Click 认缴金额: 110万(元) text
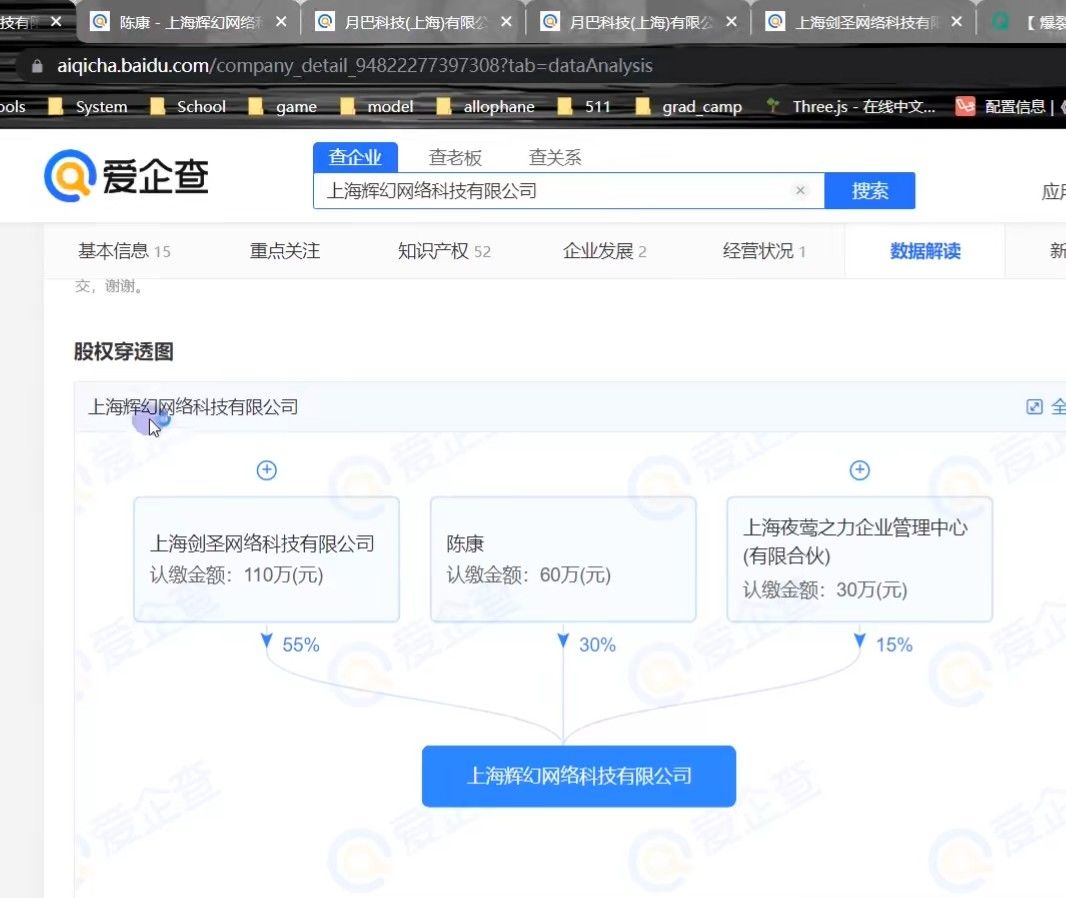The width and height of the screenshot is (1066, 898). [237, 575]
